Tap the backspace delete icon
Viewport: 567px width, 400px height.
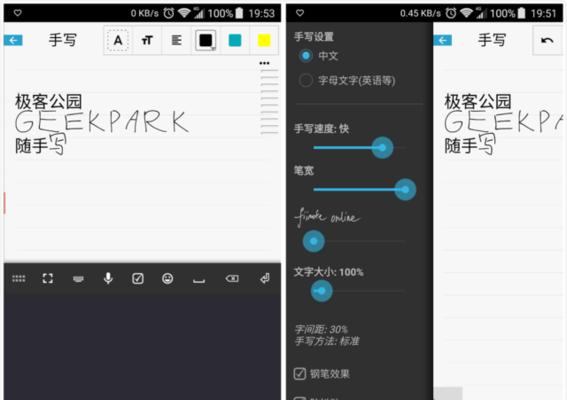click(232, 278)
